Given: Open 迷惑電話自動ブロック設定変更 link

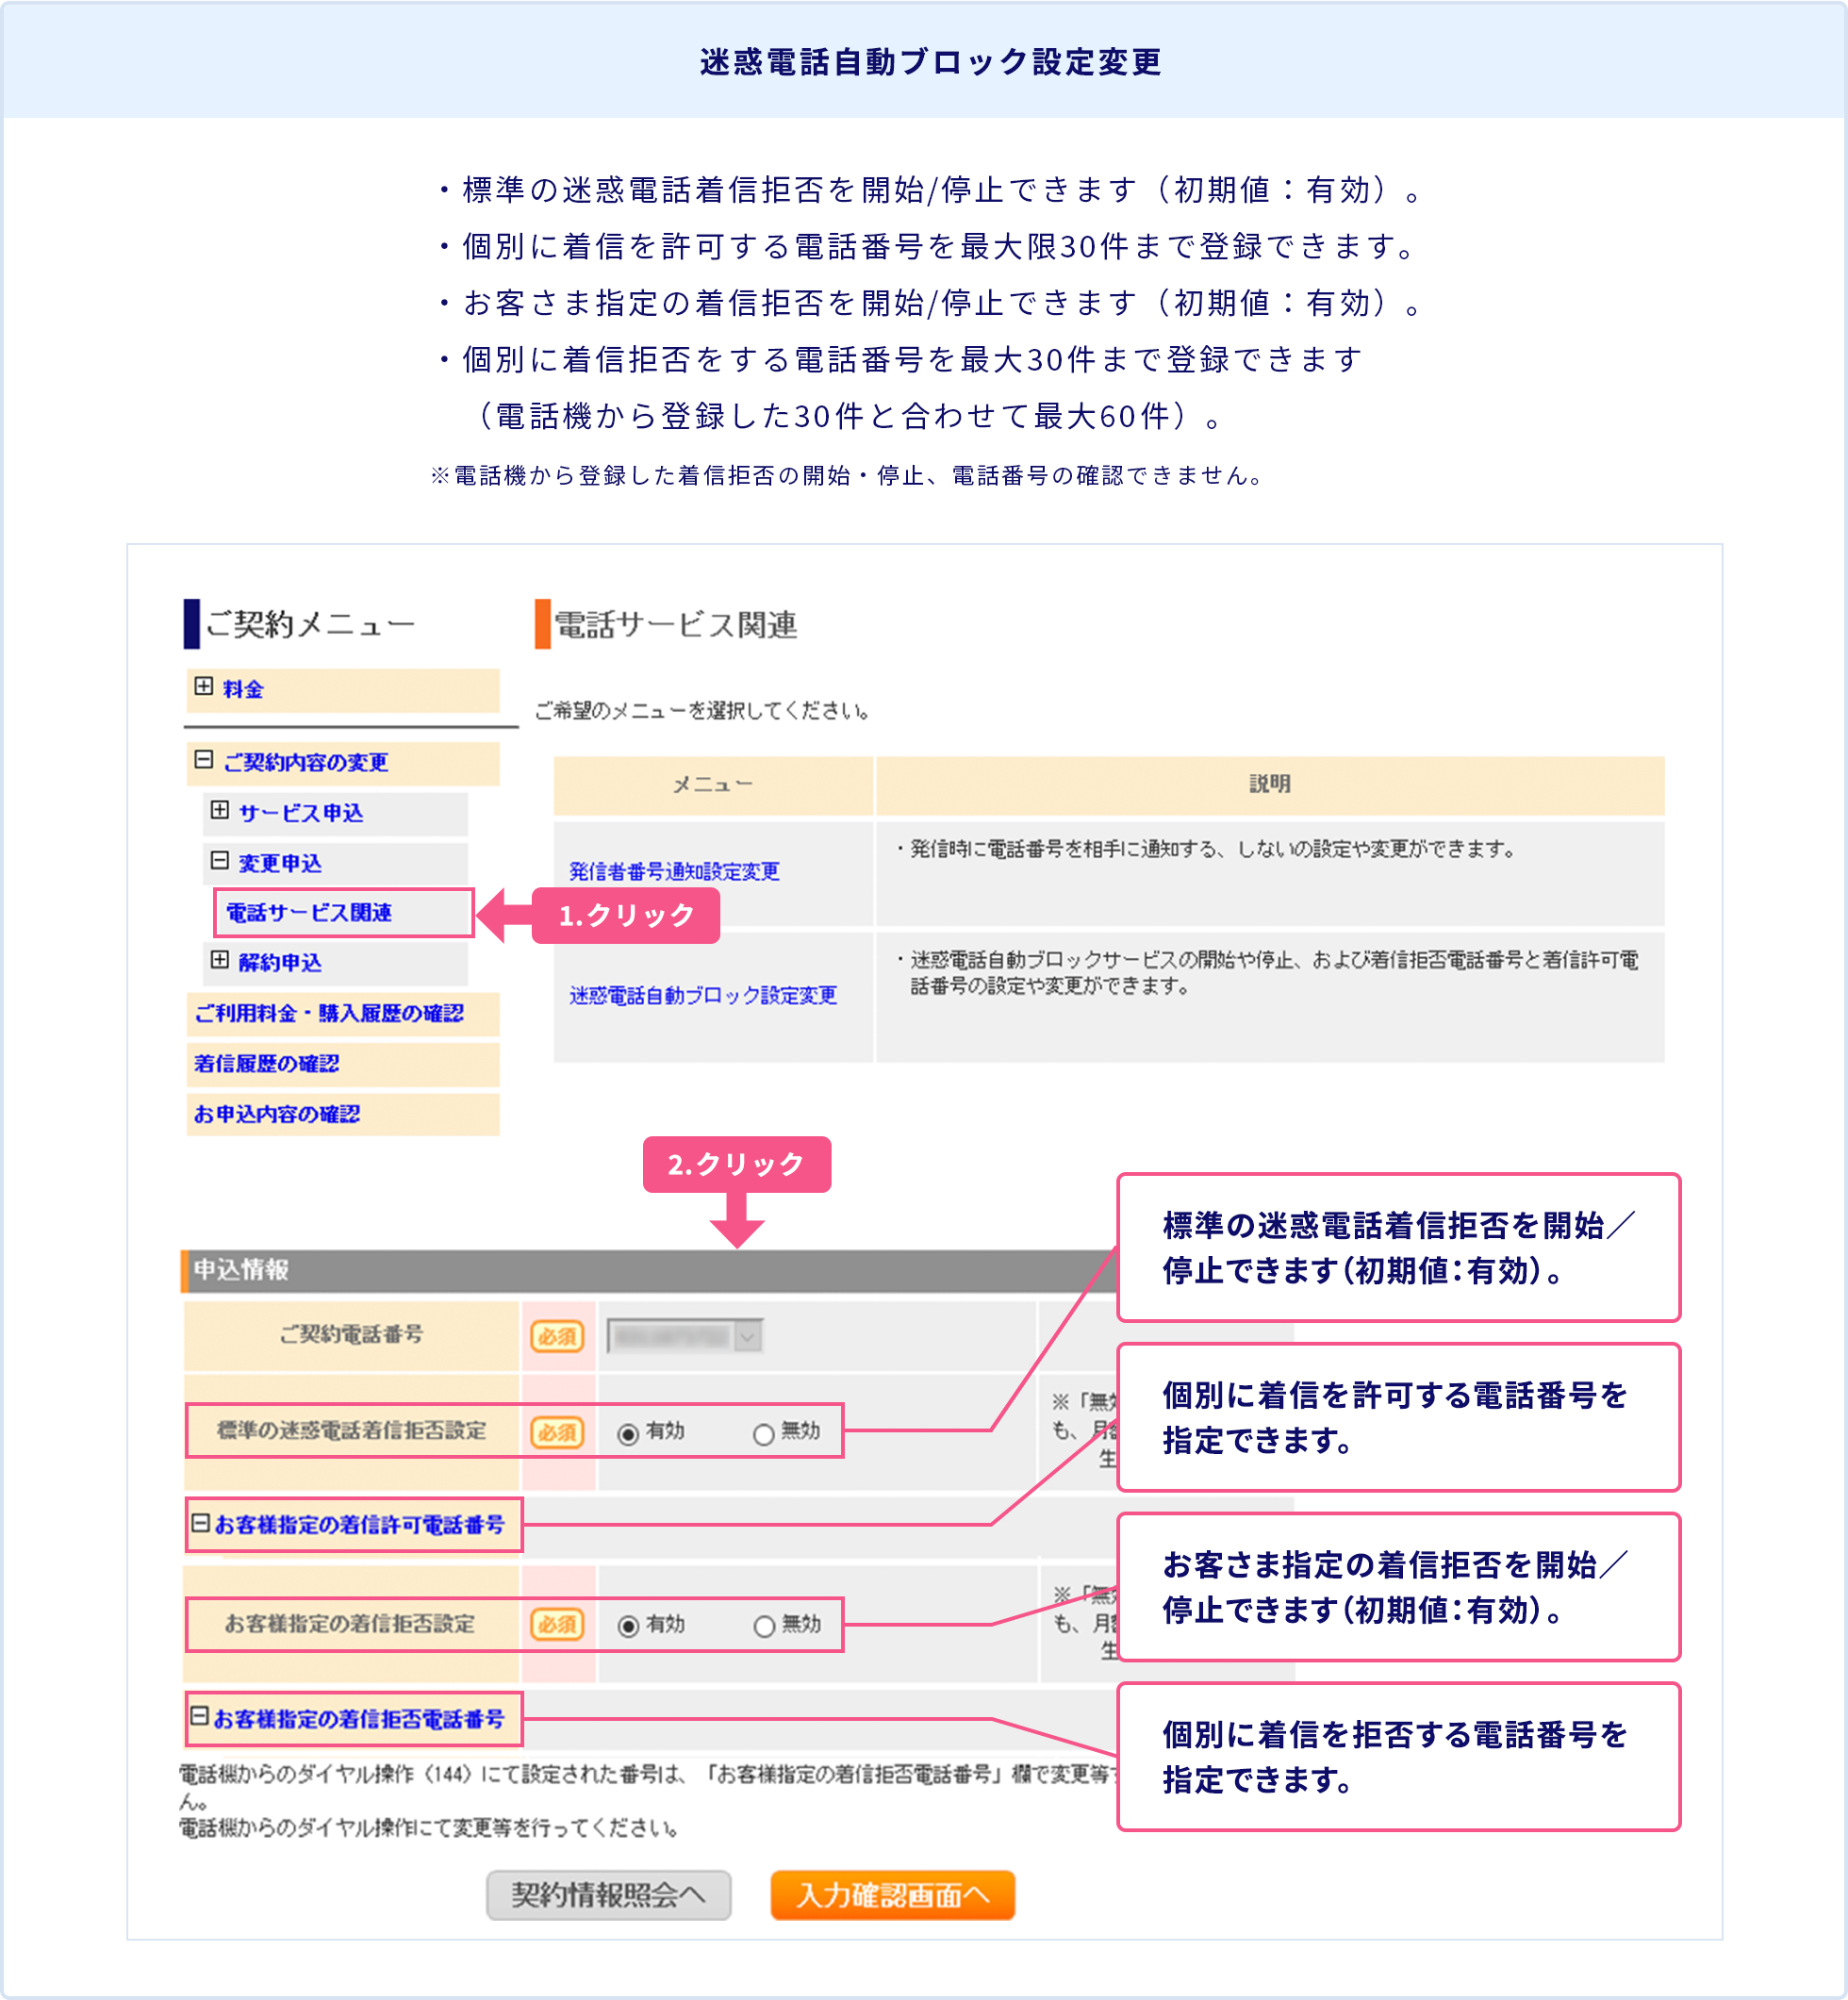Looking at the screenshot, I should [703, 995].
